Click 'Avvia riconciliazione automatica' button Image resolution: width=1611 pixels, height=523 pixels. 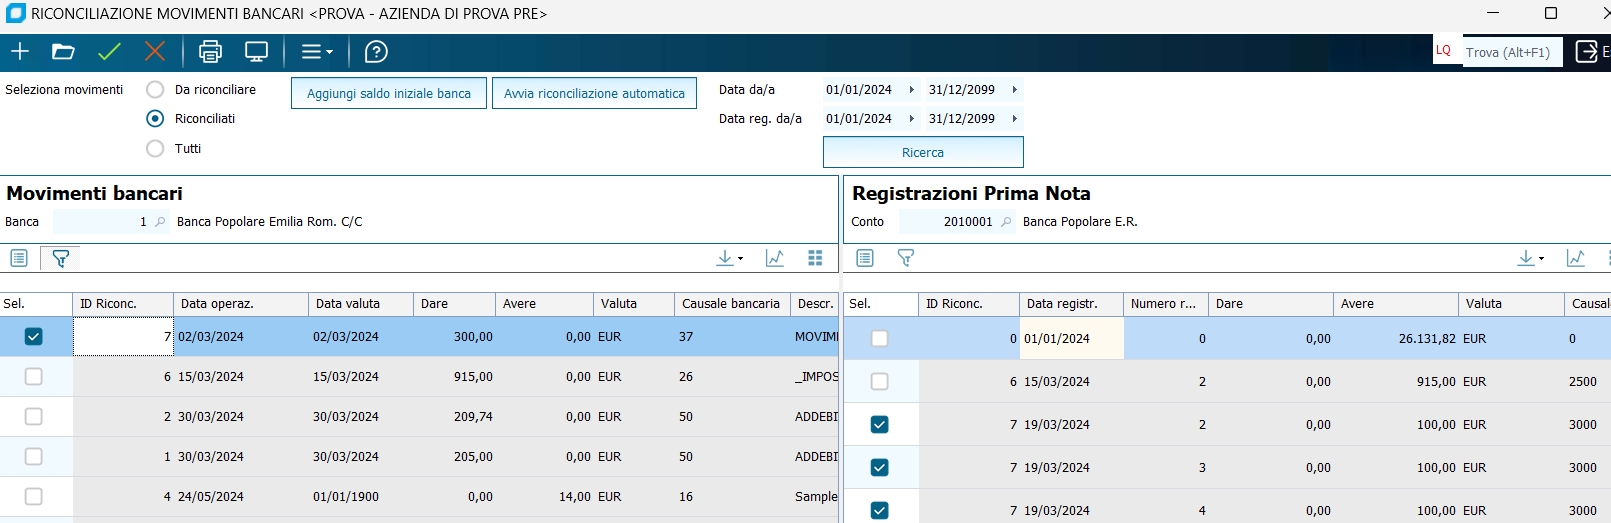[594, 93]
